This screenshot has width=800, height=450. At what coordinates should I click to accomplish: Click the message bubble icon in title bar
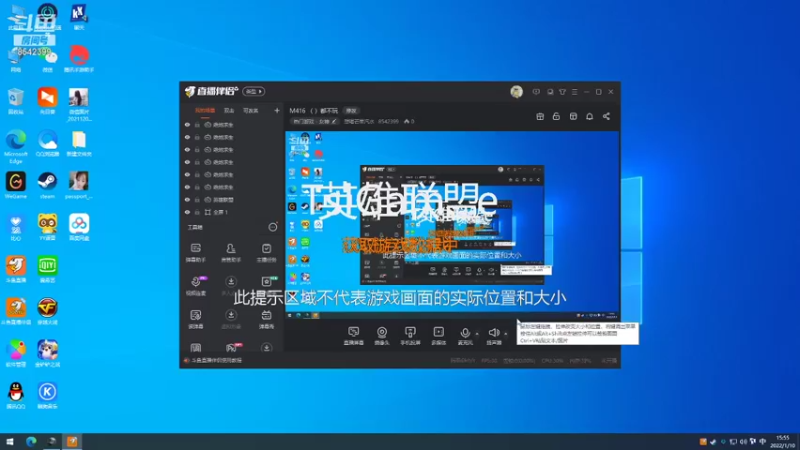536,92
